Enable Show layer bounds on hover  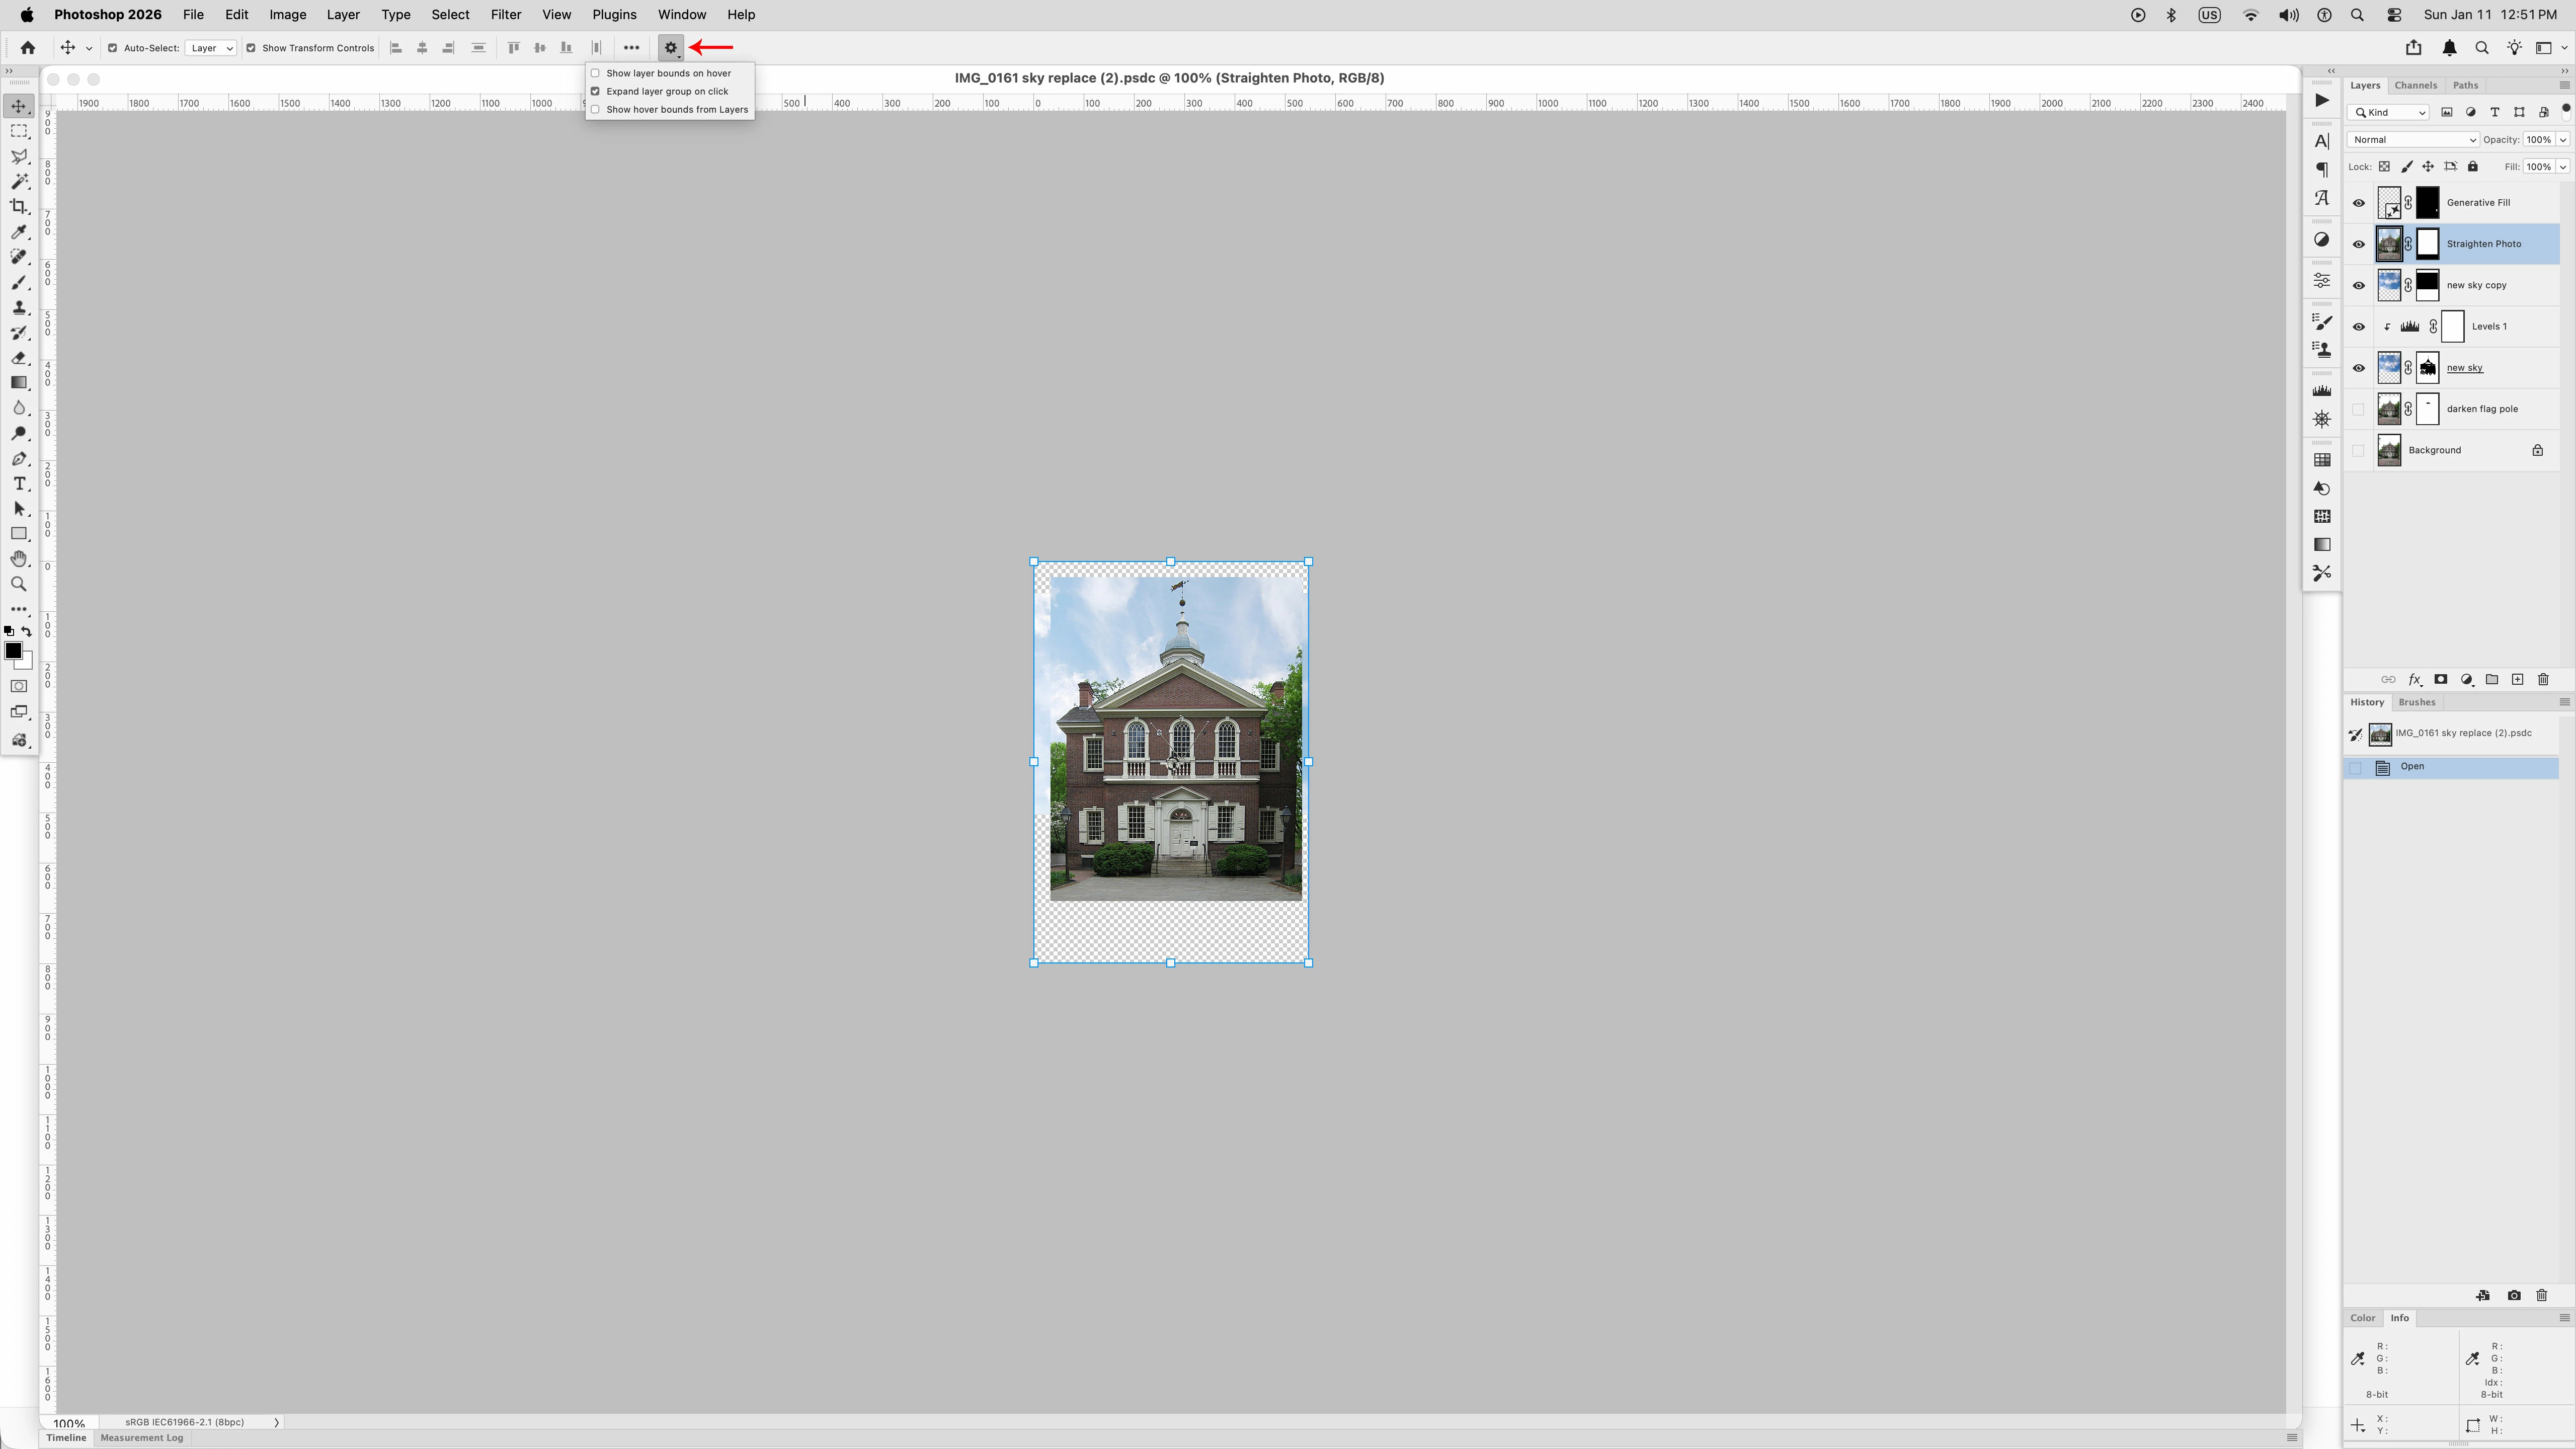point(596,73)
